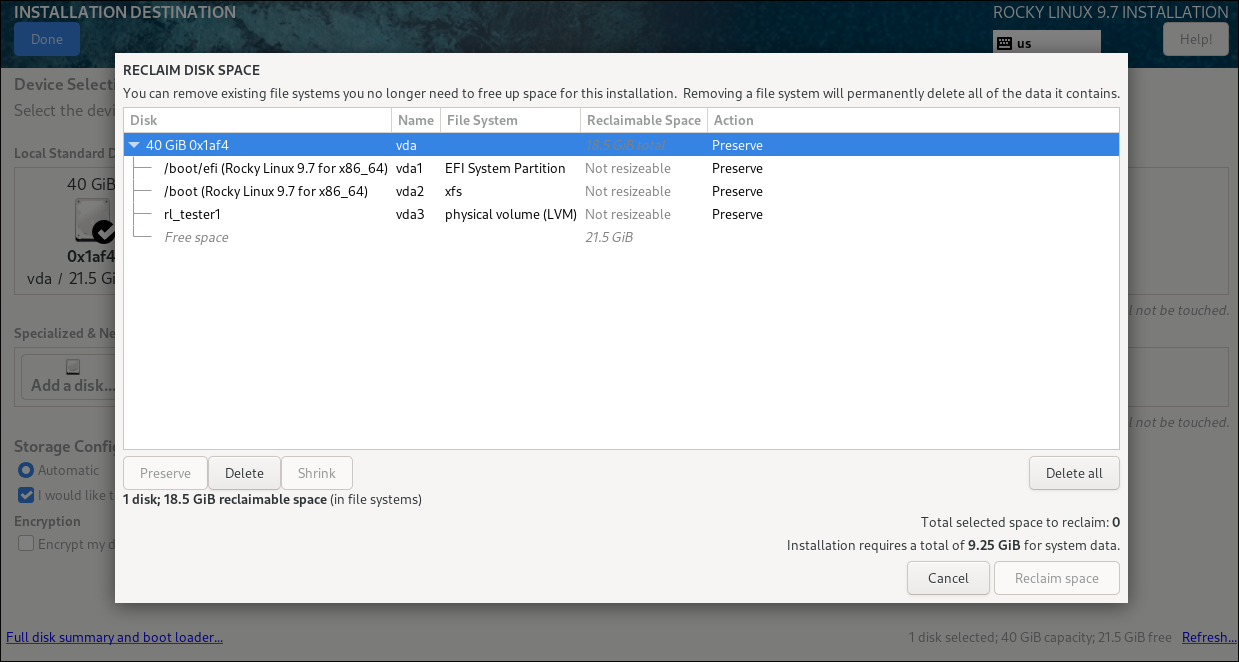The image size is (1239, 662).
Task: Click the Preserve button below the list
Action: point(165,473)
